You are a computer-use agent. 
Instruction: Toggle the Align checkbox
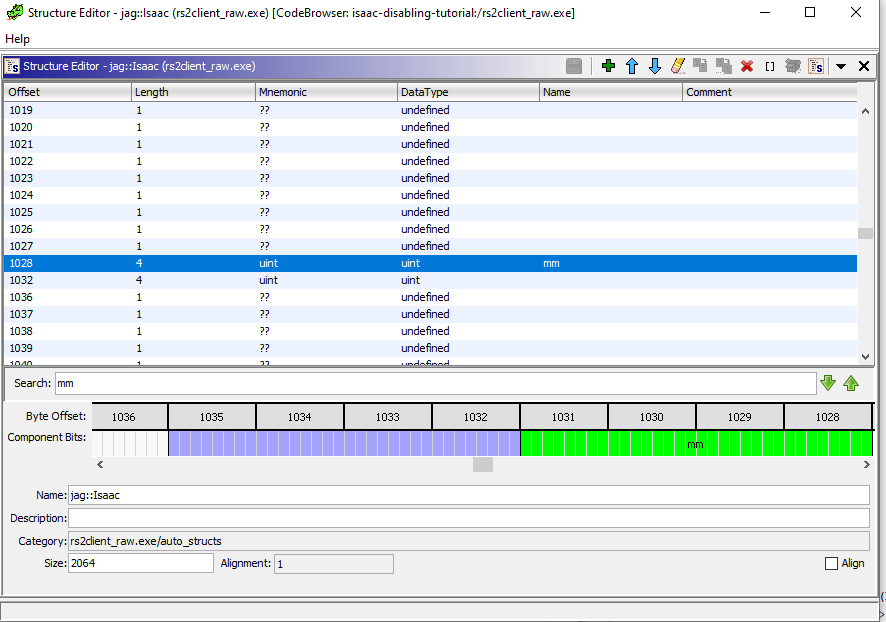(x=831, y=563)
